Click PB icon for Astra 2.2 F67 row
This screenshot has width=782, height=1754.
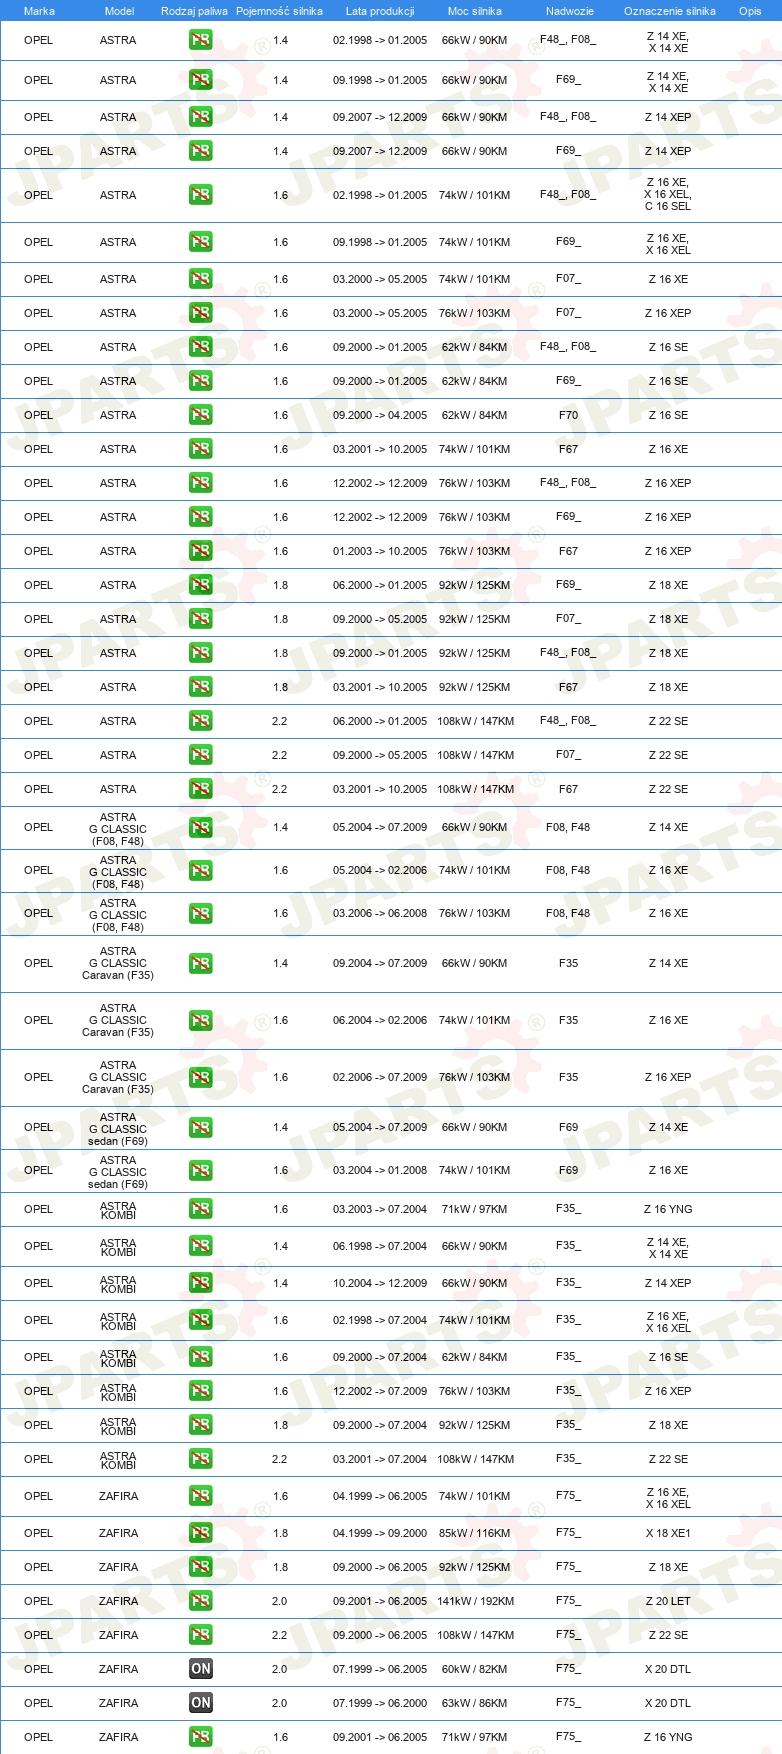[x=201, y=789]
